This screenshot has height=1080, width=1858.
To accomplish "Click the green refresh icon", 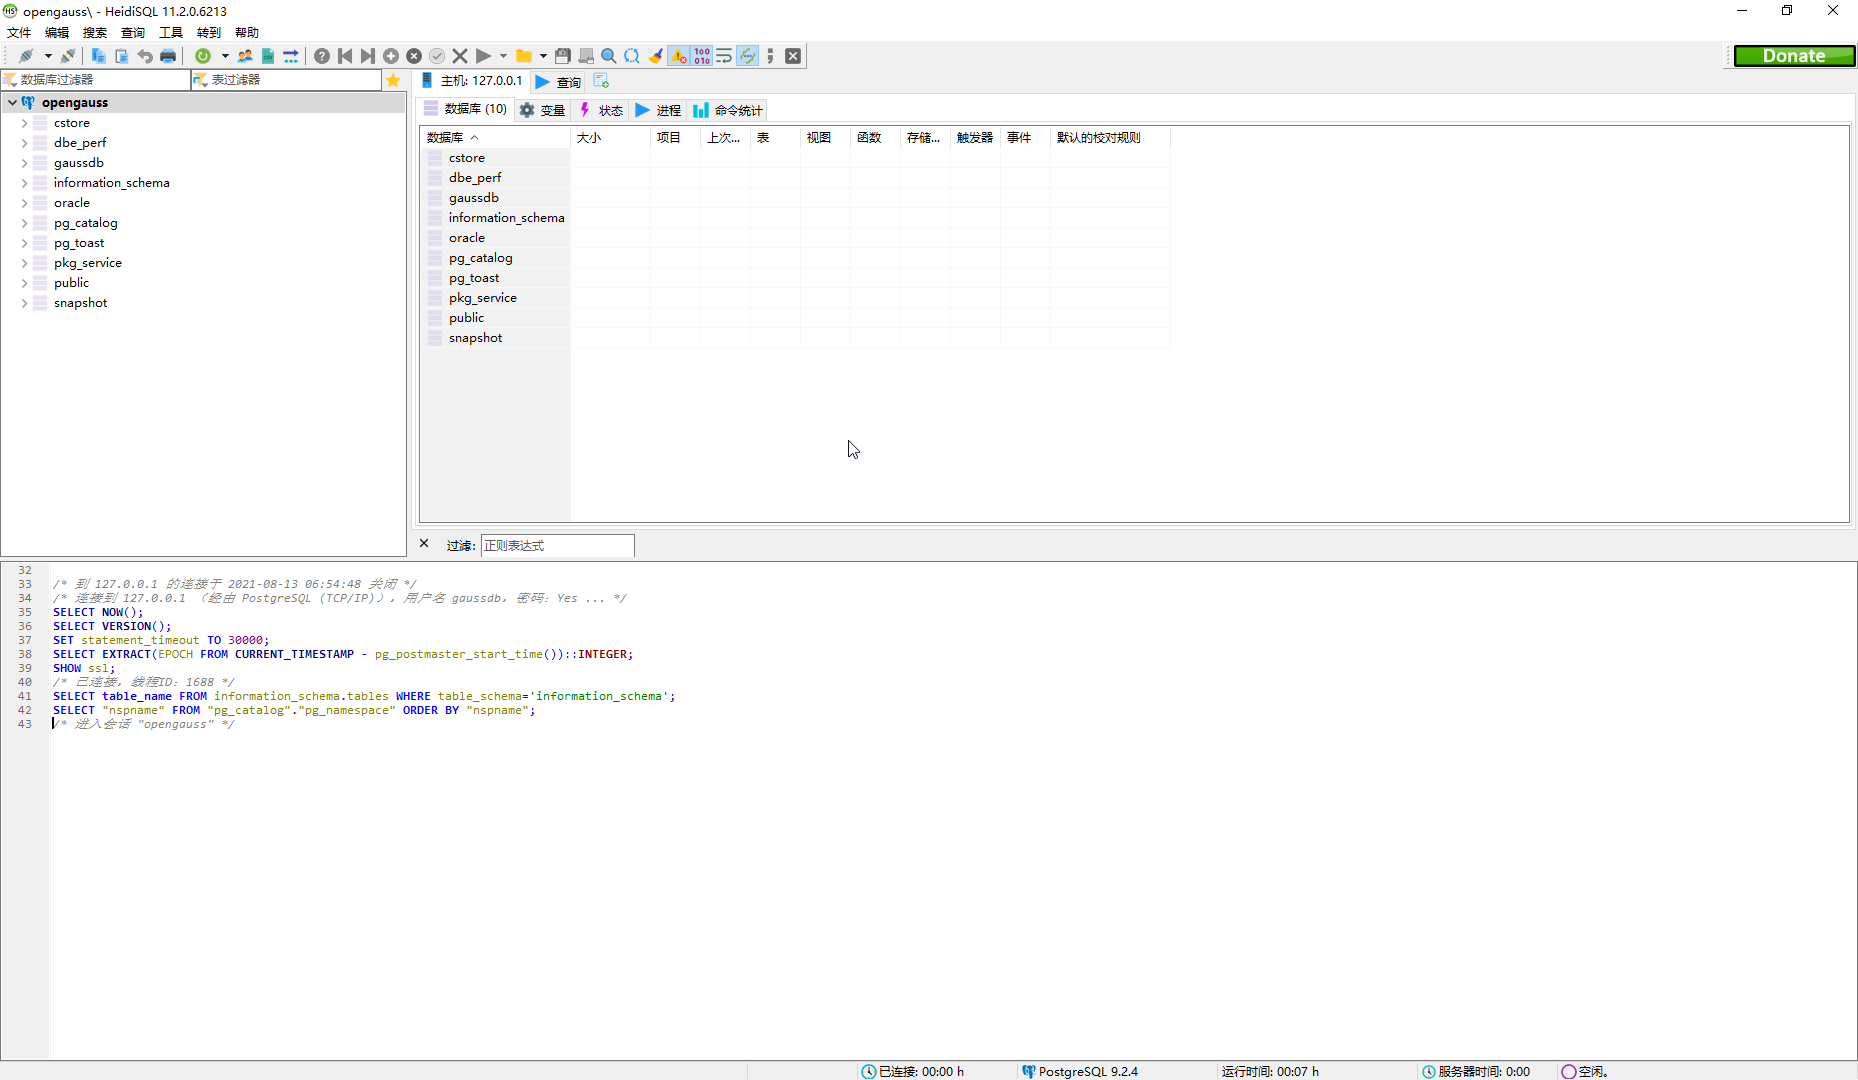I will 203,56.
